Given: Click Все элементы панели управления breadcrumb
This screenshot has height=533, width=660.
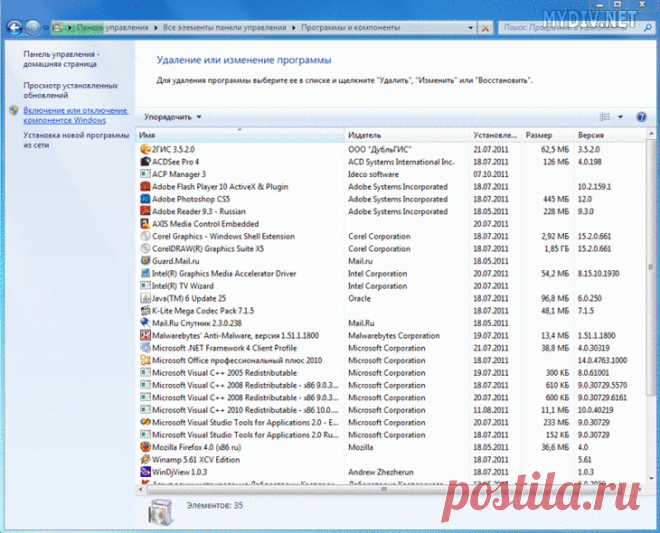Looking at the screenshot, I should tap(224, 28).
